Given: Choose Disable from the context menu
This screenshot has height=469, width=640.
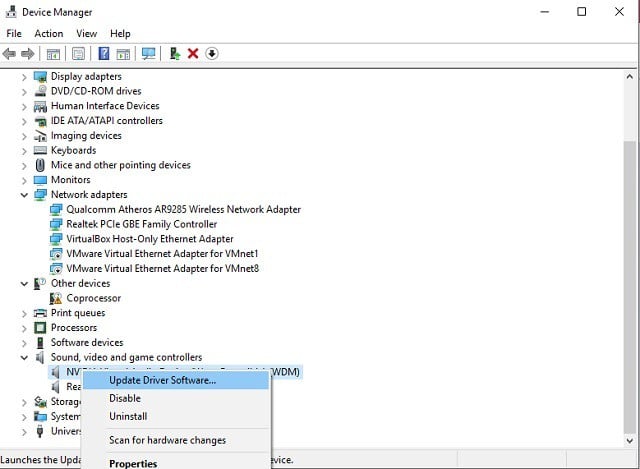Looking at the screenshot, I should click(176, 398).
